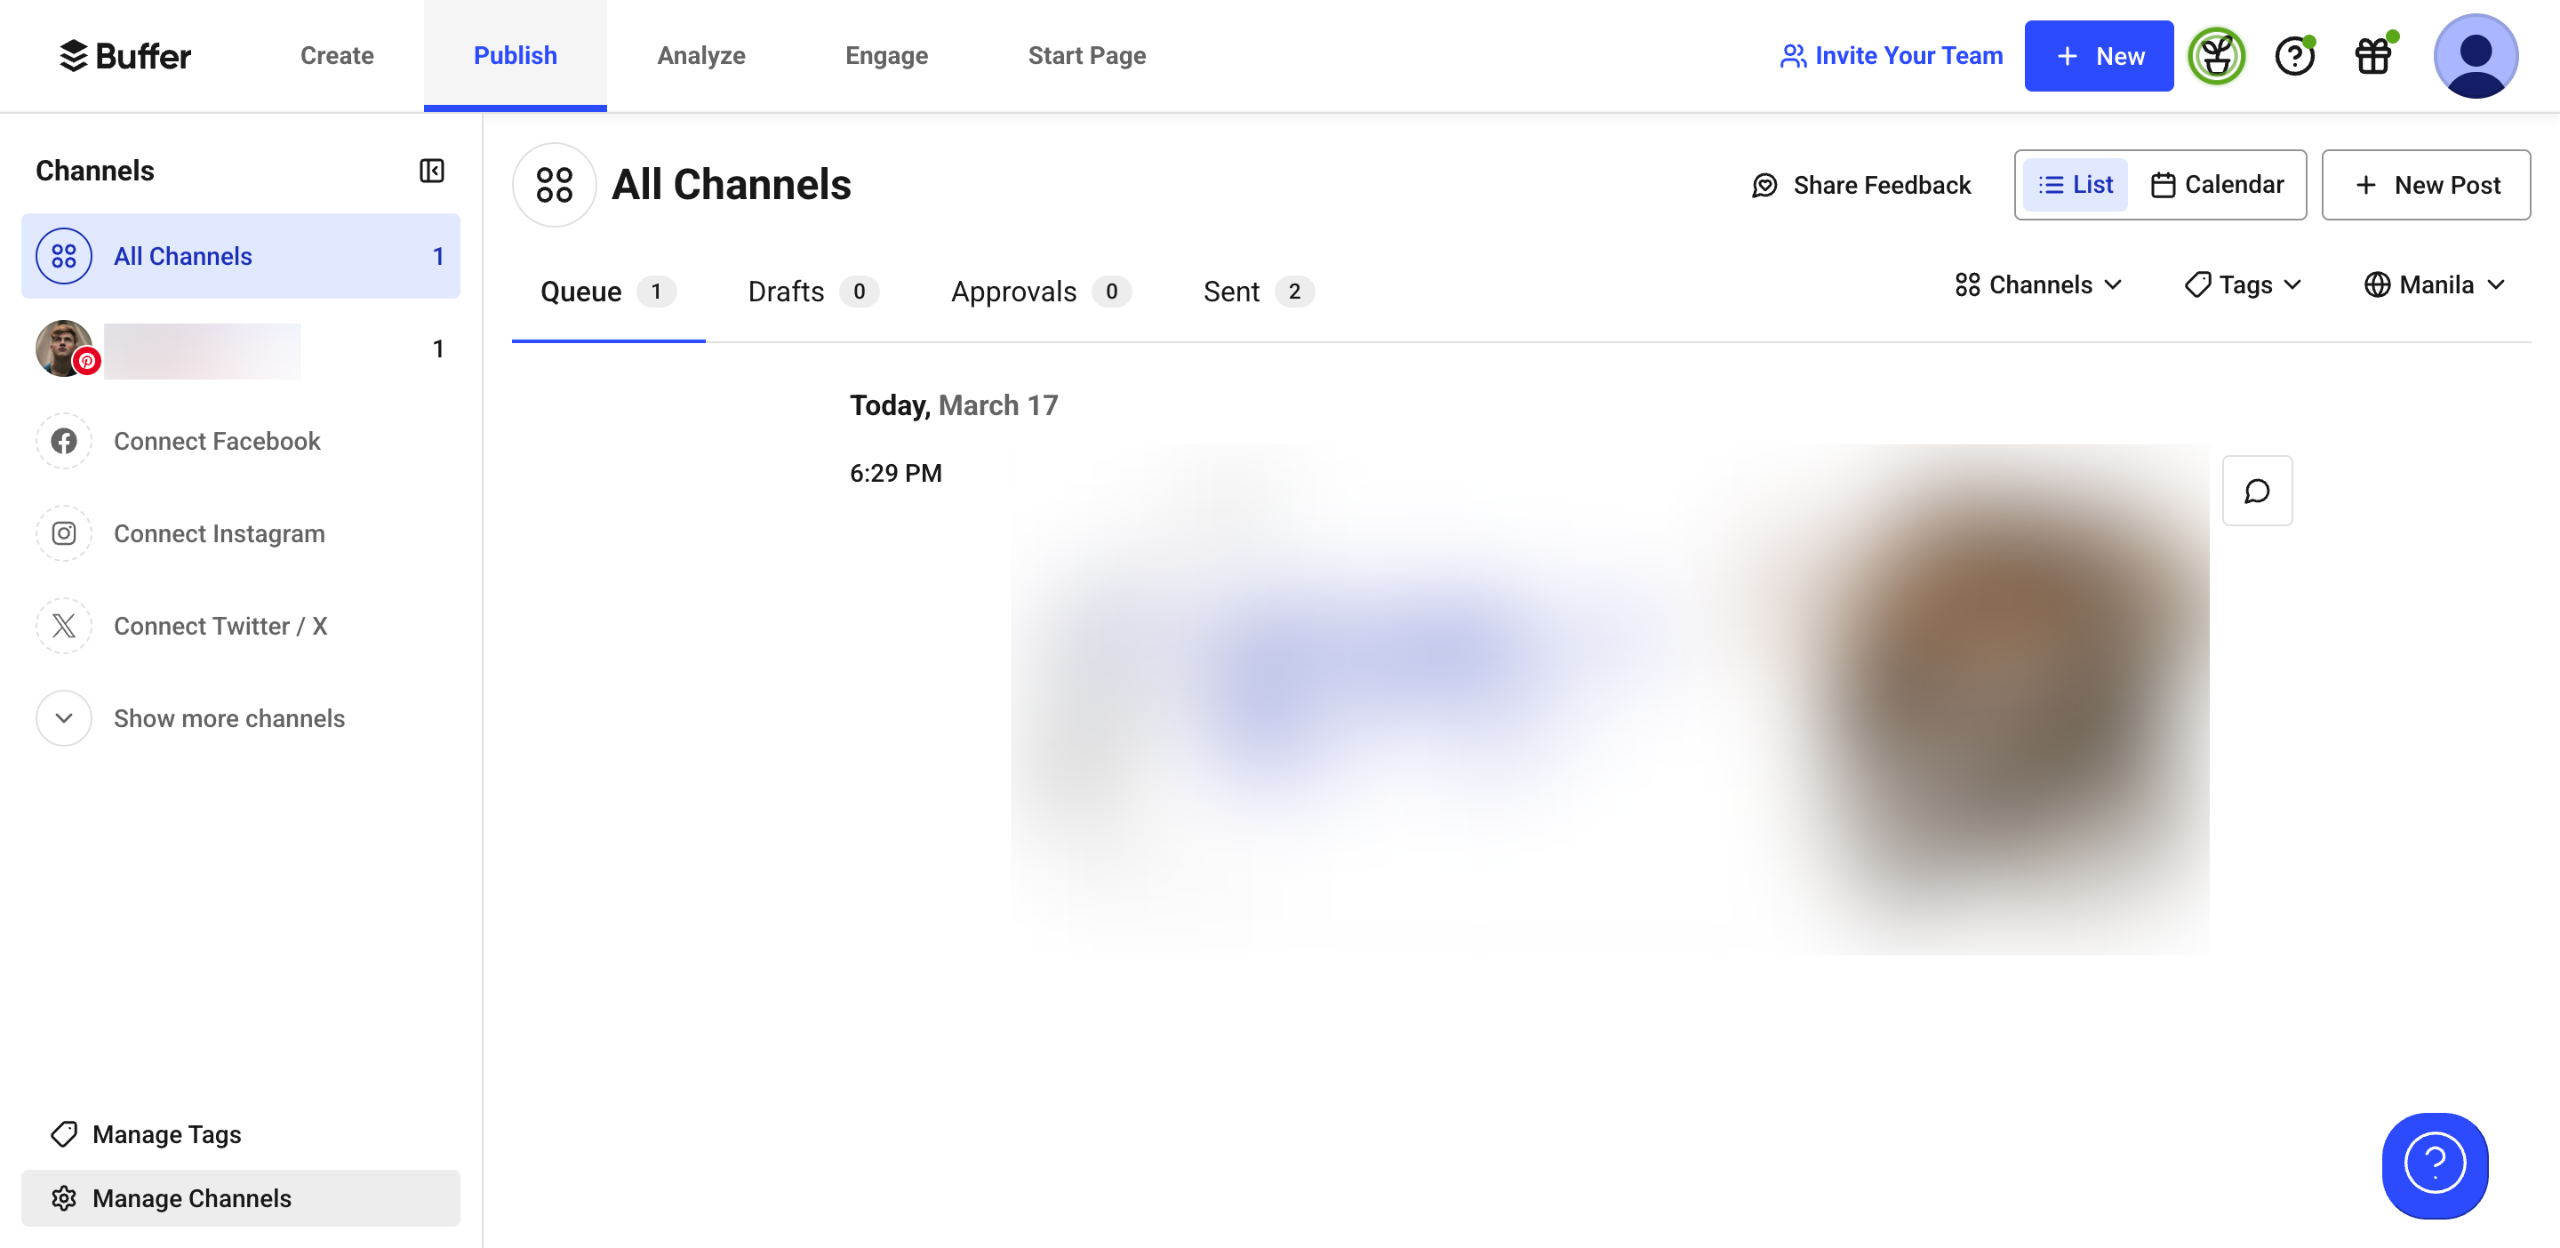The height and width of the screenshot is (1248, 2560).
Task: Click the Buffer logo
Action: coord(126,56)
